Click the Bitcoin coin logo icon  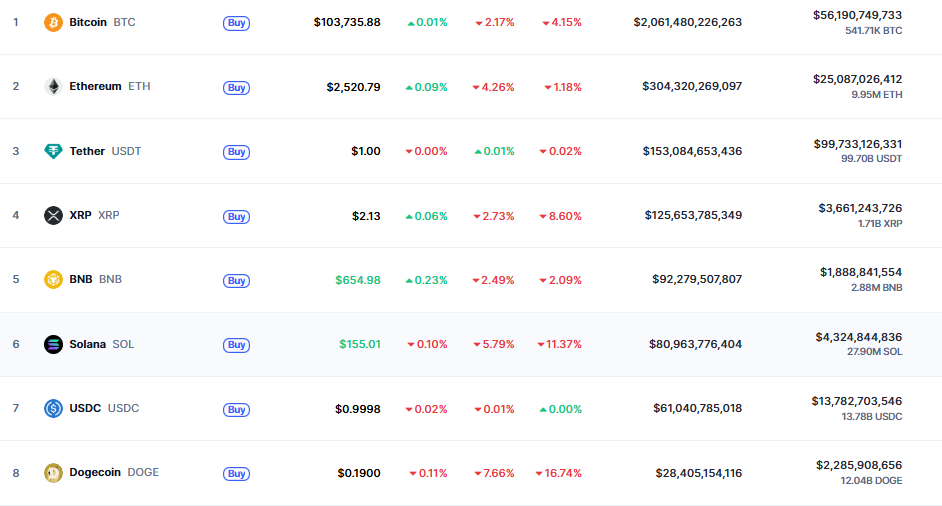[53, 22]
